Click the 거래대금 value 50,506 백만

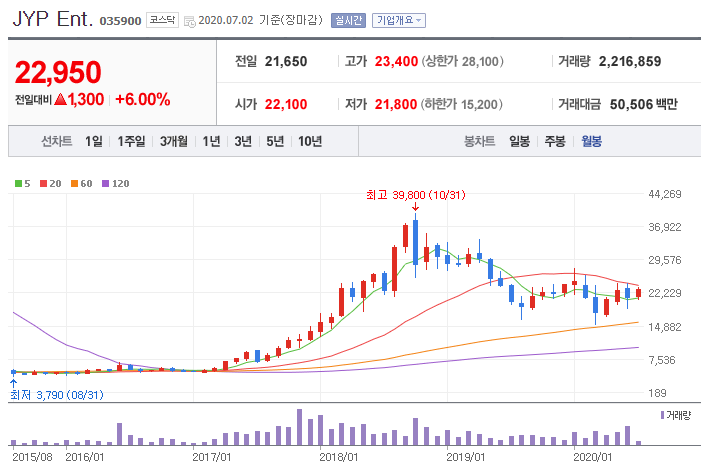[x=643, y=104]
